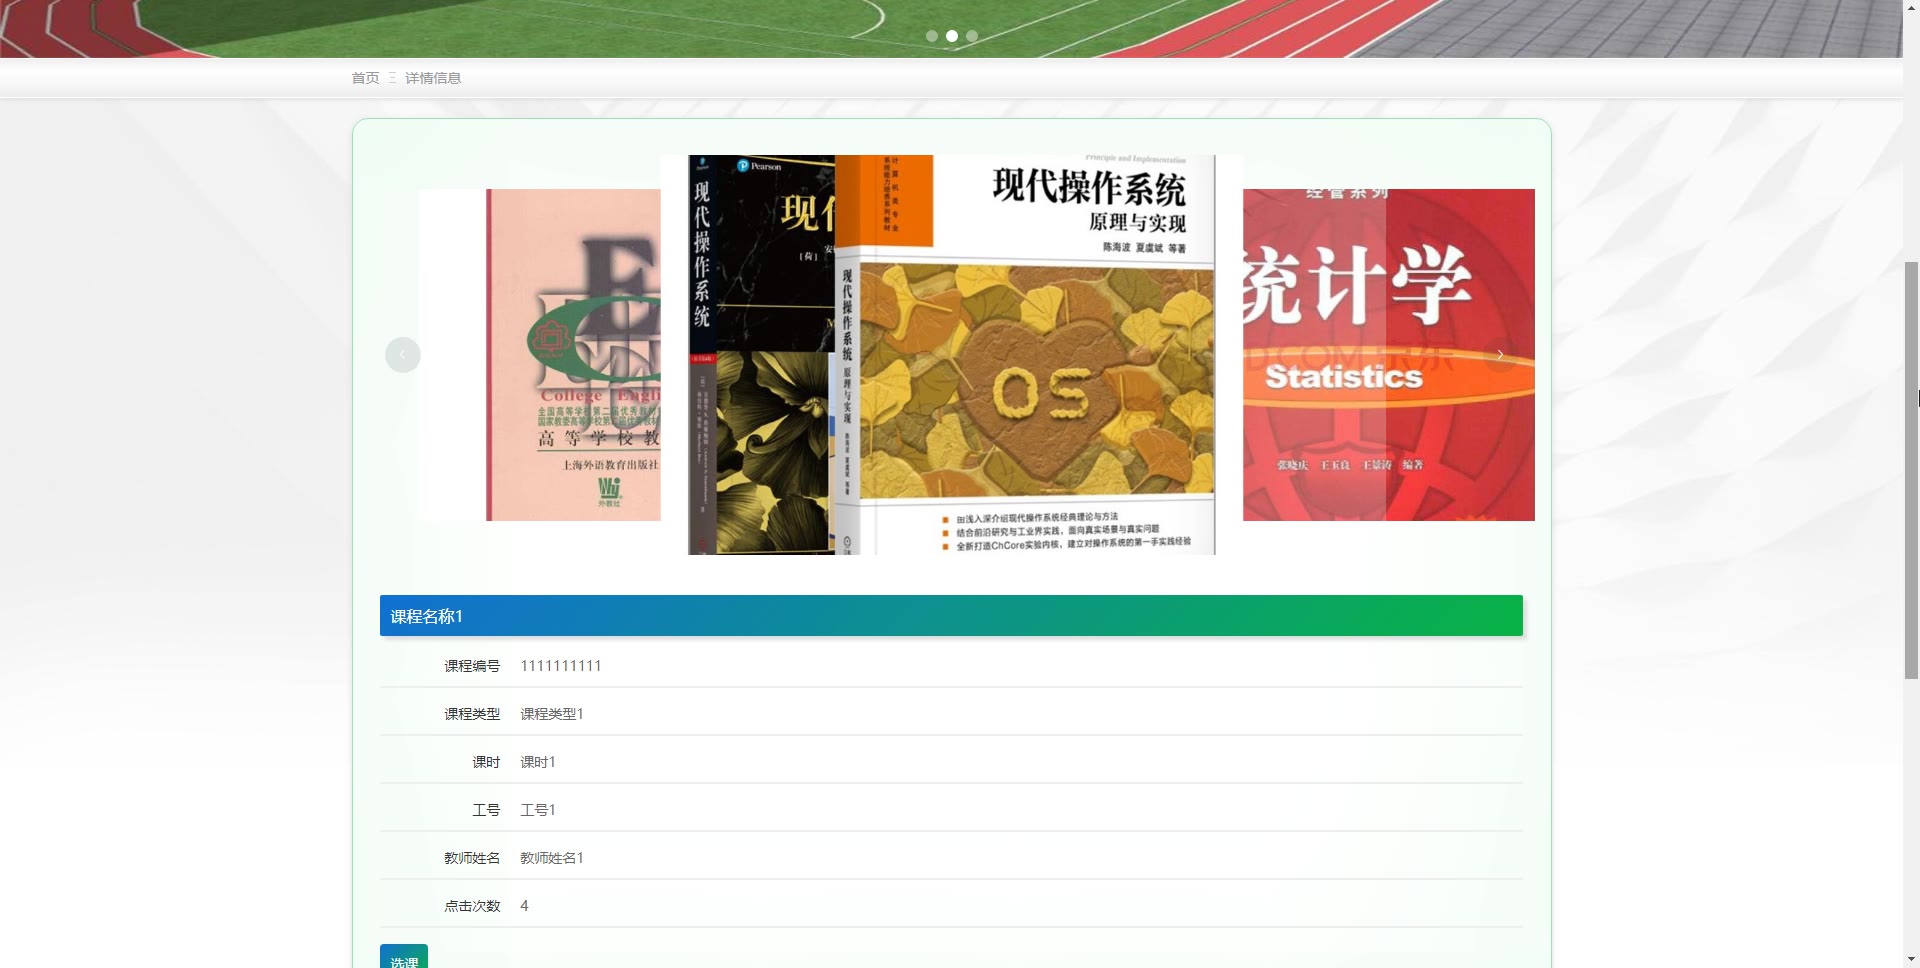The height and width of the screenshot is (968, 1920).
Task: Click the 课时 label
Action: click(x=486, y=762)
